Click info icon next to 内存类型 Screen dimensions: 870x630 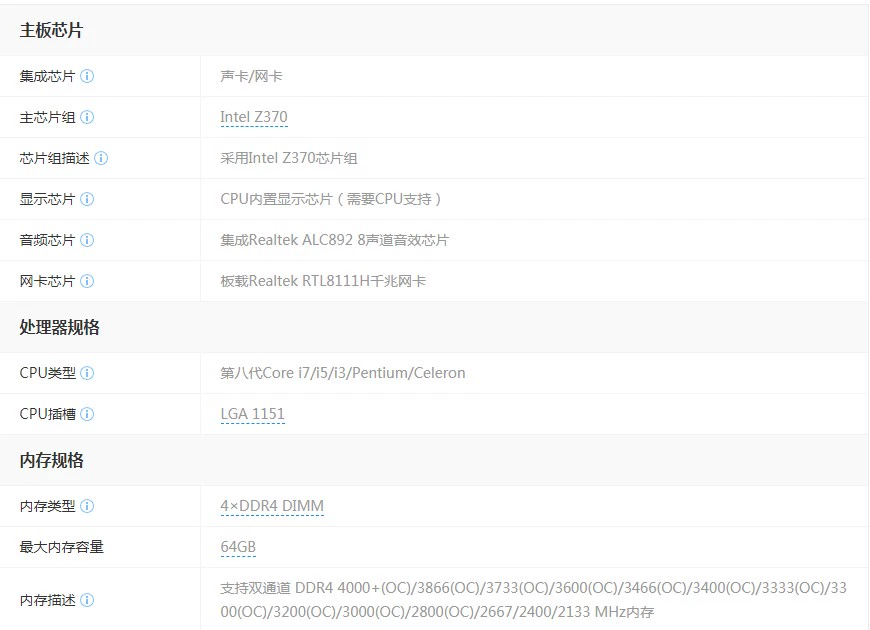[x=87, y=506]
